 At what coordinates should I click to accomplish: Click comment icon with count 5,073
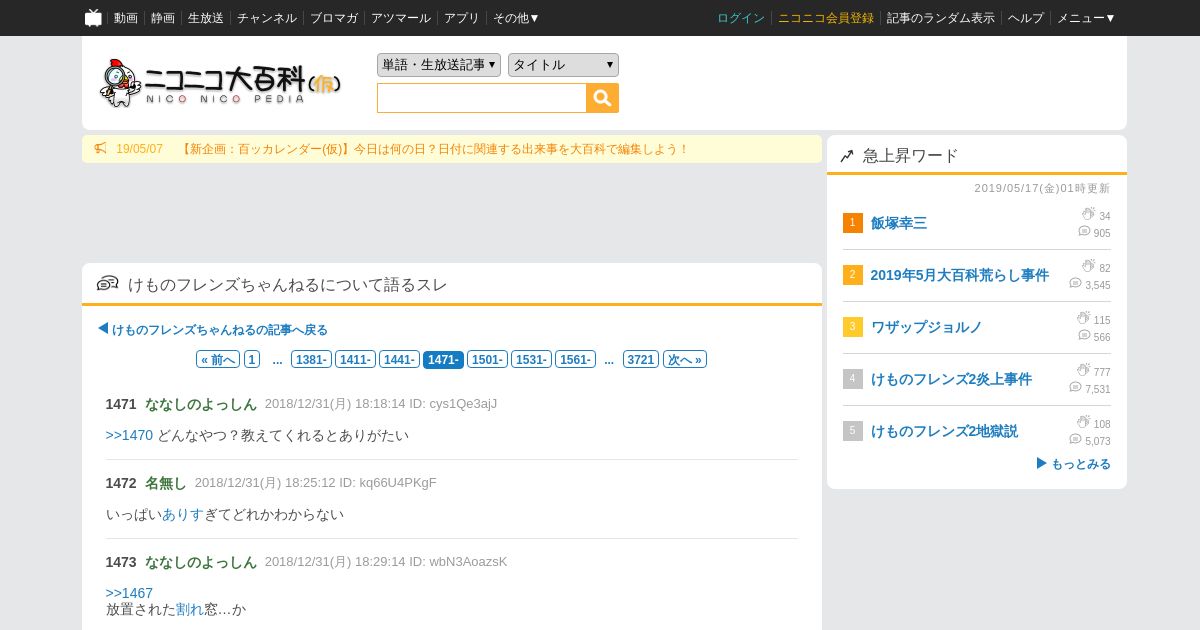coord(1075,439)
